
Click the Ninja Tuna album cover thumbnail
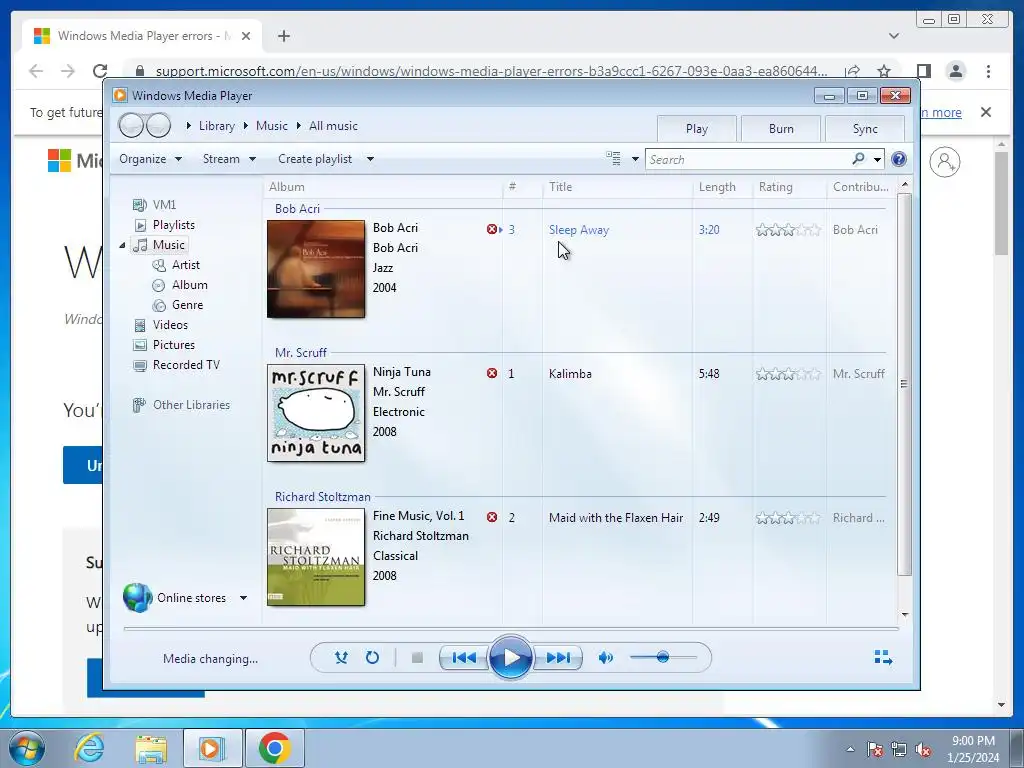[x=316, y=413]
